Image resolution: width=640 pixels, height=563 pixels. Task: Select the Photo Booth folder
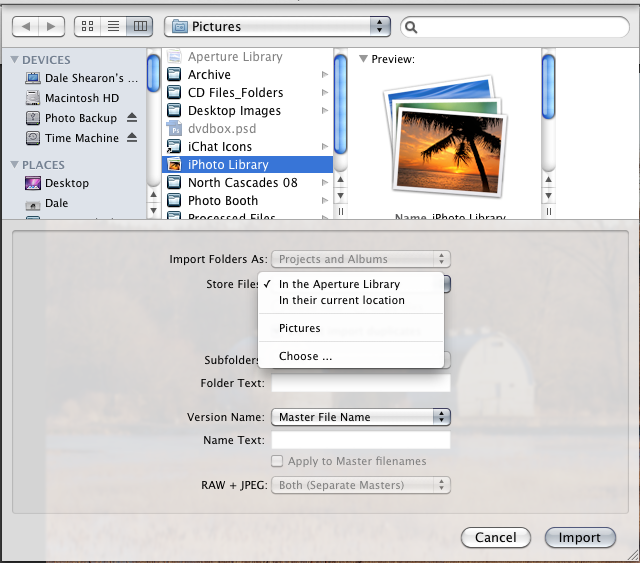pos(247,200)
